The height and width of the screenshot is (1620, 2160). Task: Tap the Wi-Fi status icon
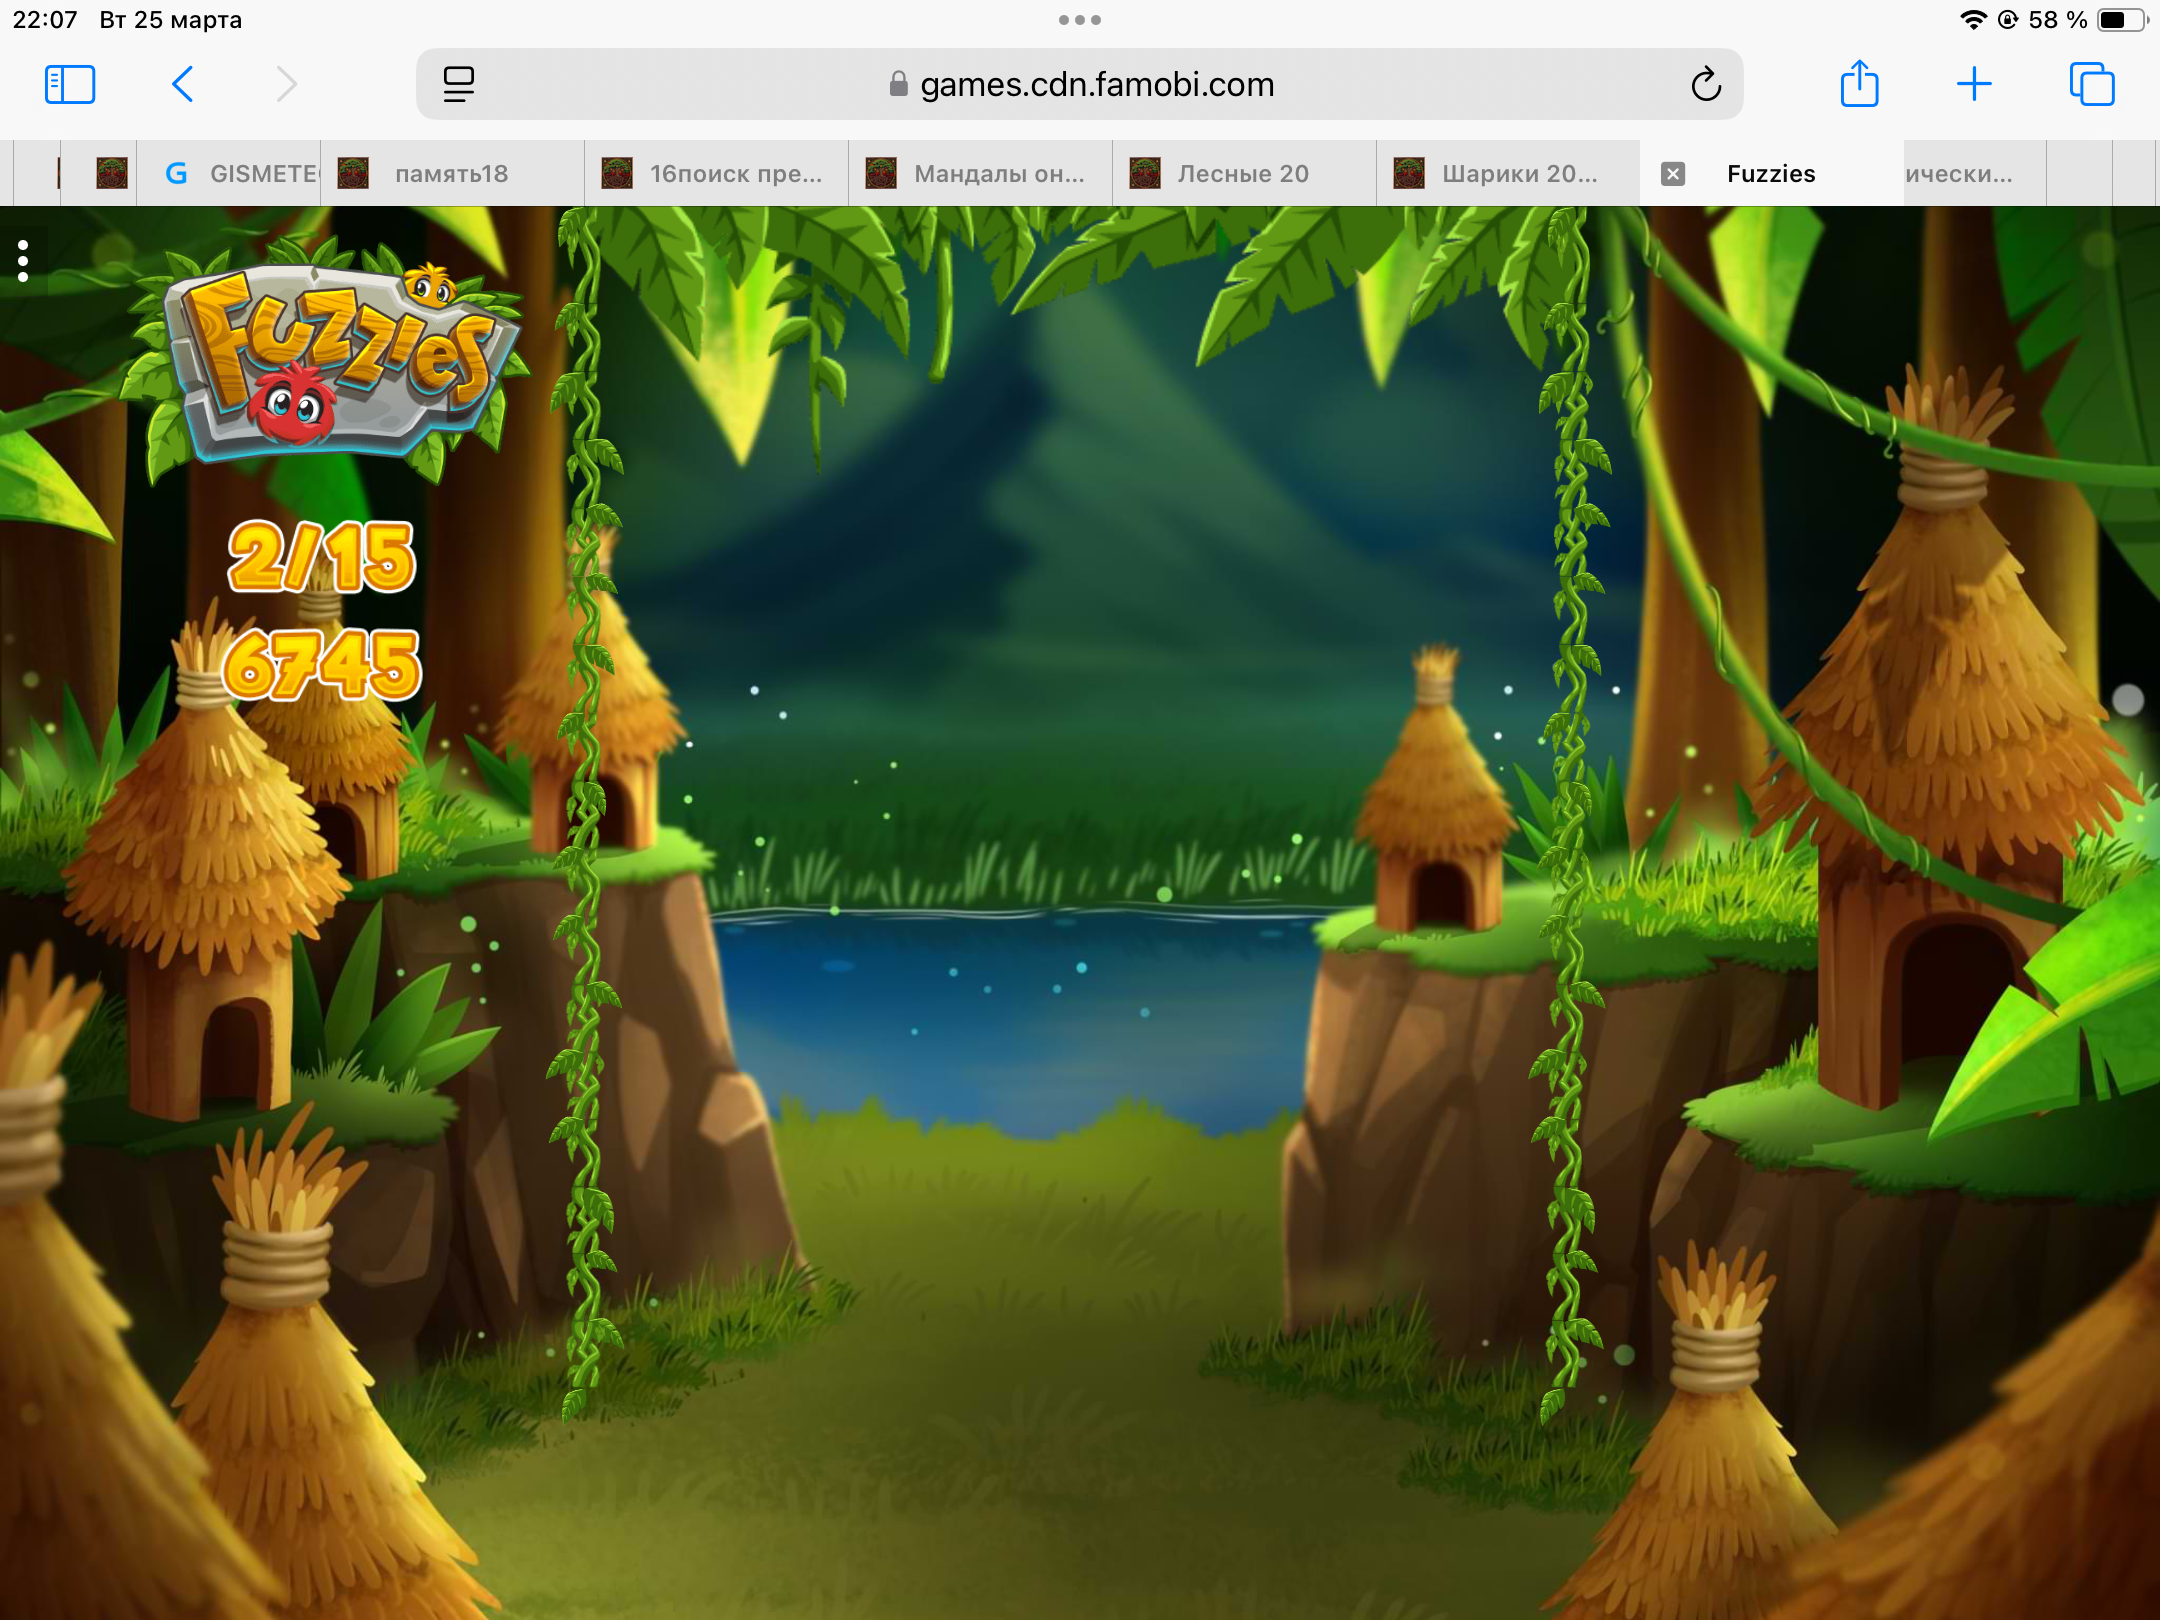tap(1973, 20)
